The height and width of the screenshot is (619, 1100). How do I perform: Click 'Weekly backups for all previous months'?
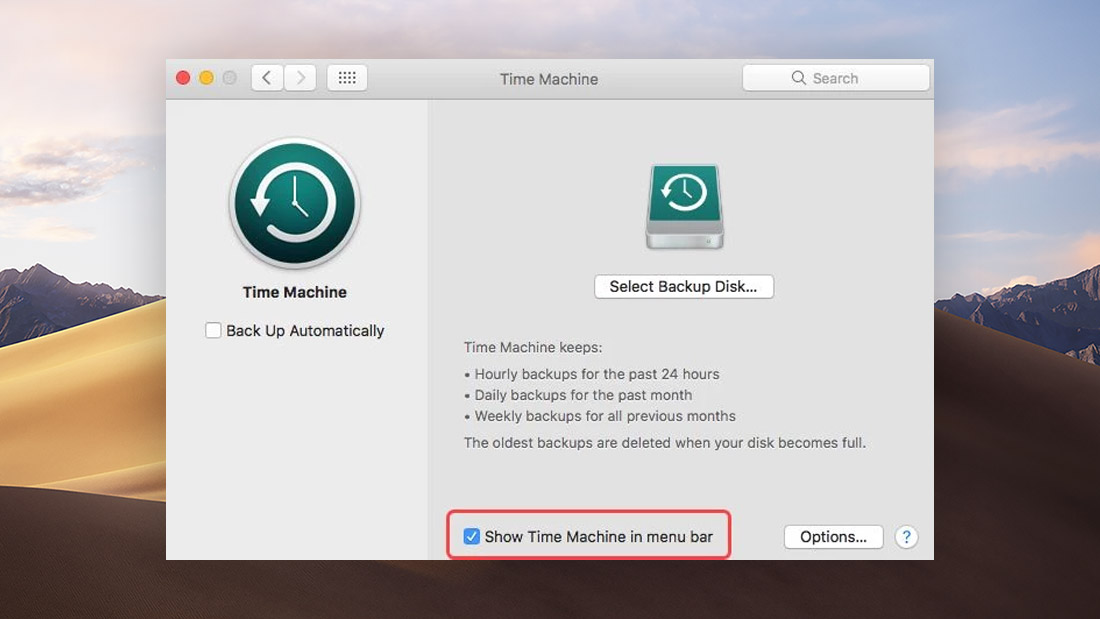605,416
